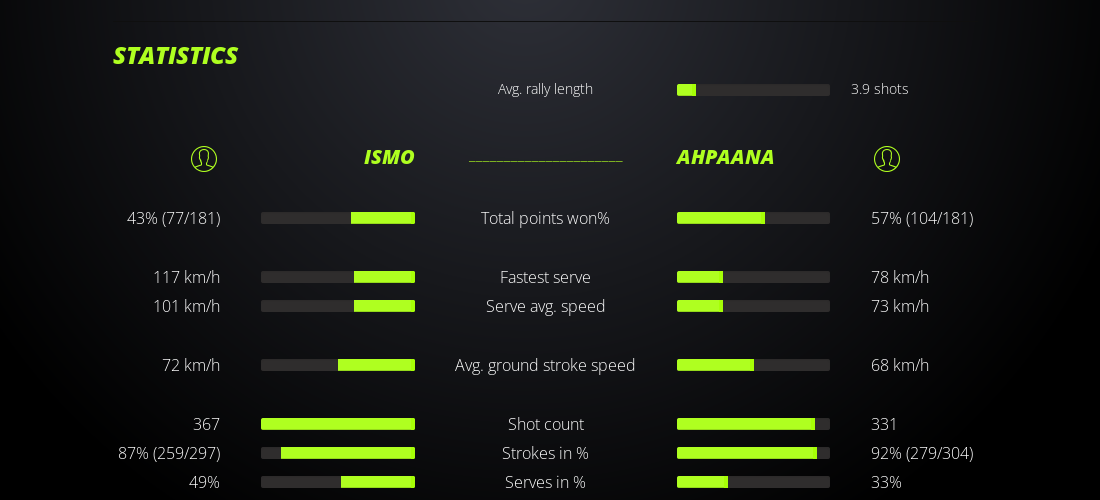Click Ismo's player profile icon

204,159
